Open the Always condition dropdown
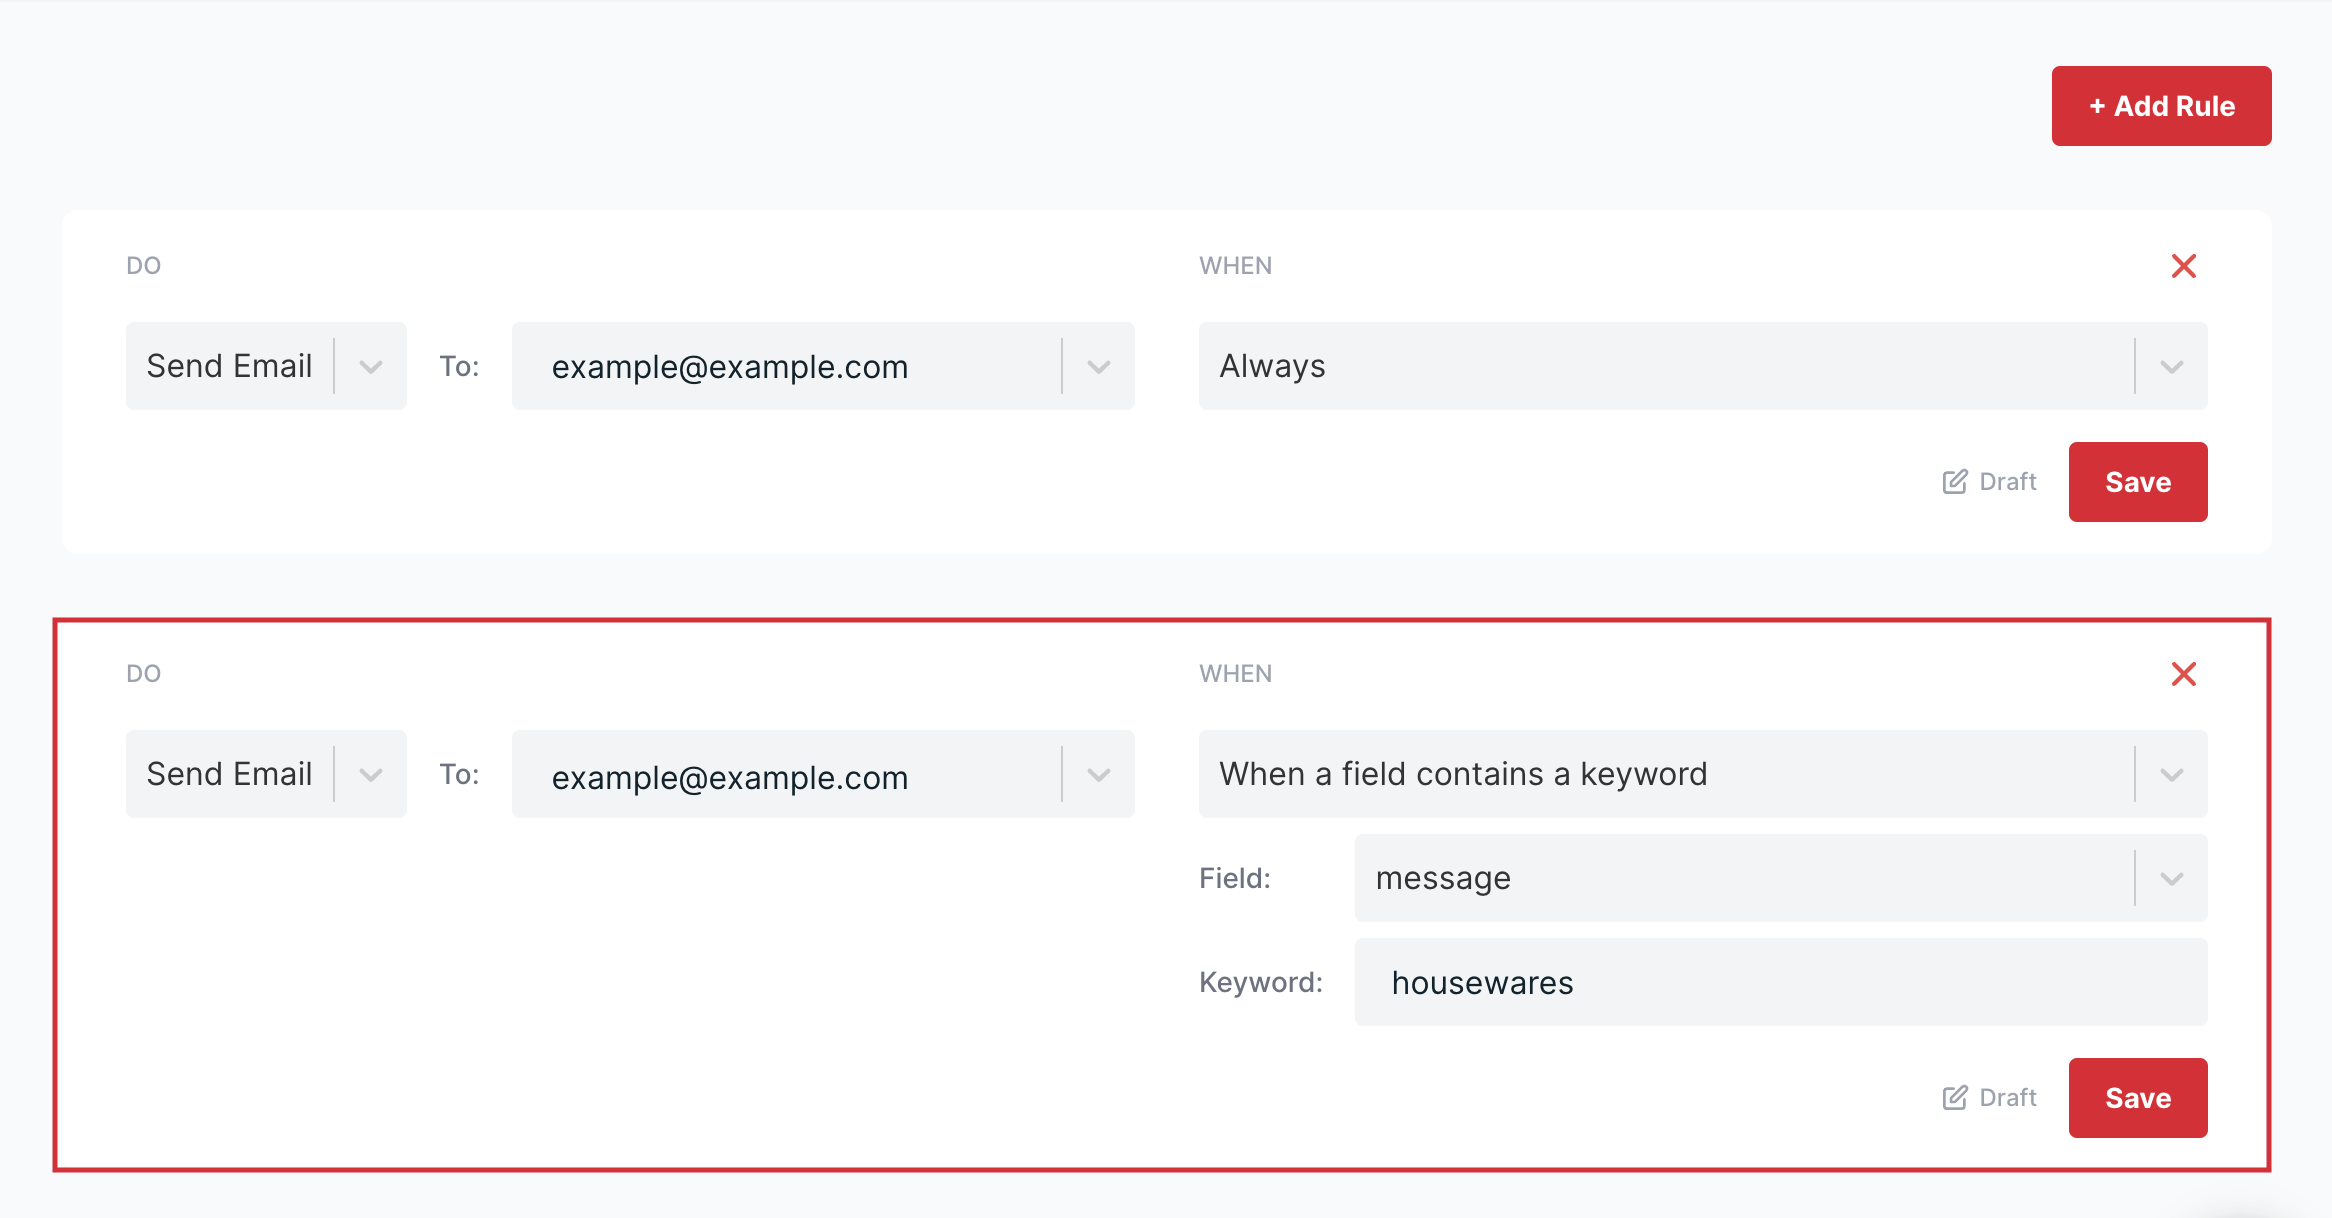2332x1218 pixels. click(2171, 366)
